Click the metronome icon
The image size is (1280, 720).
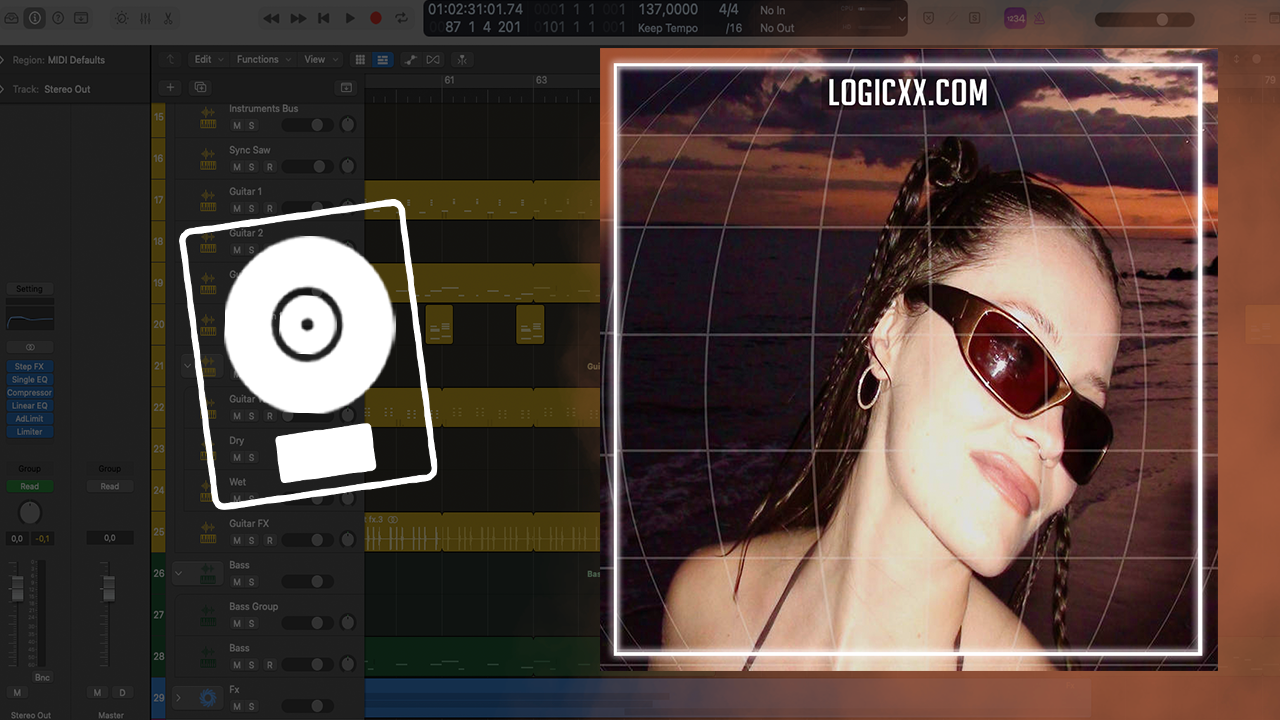pos(1039,18)
